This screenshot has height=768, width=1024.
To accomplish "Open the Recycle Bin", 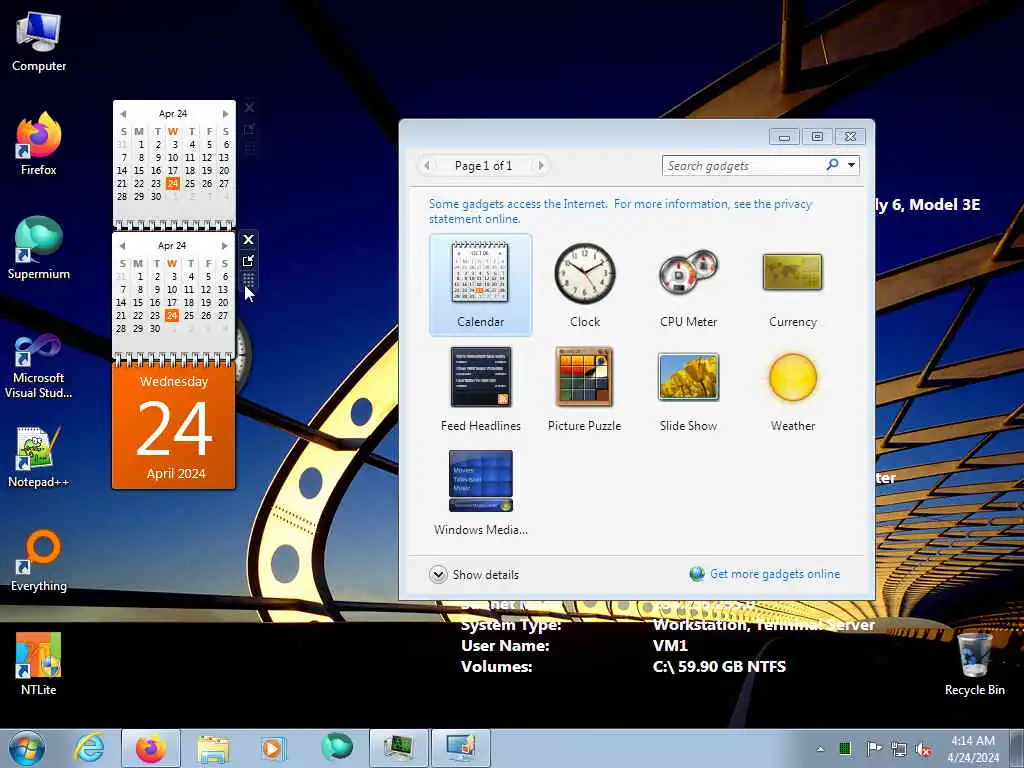I will point(974,664).
